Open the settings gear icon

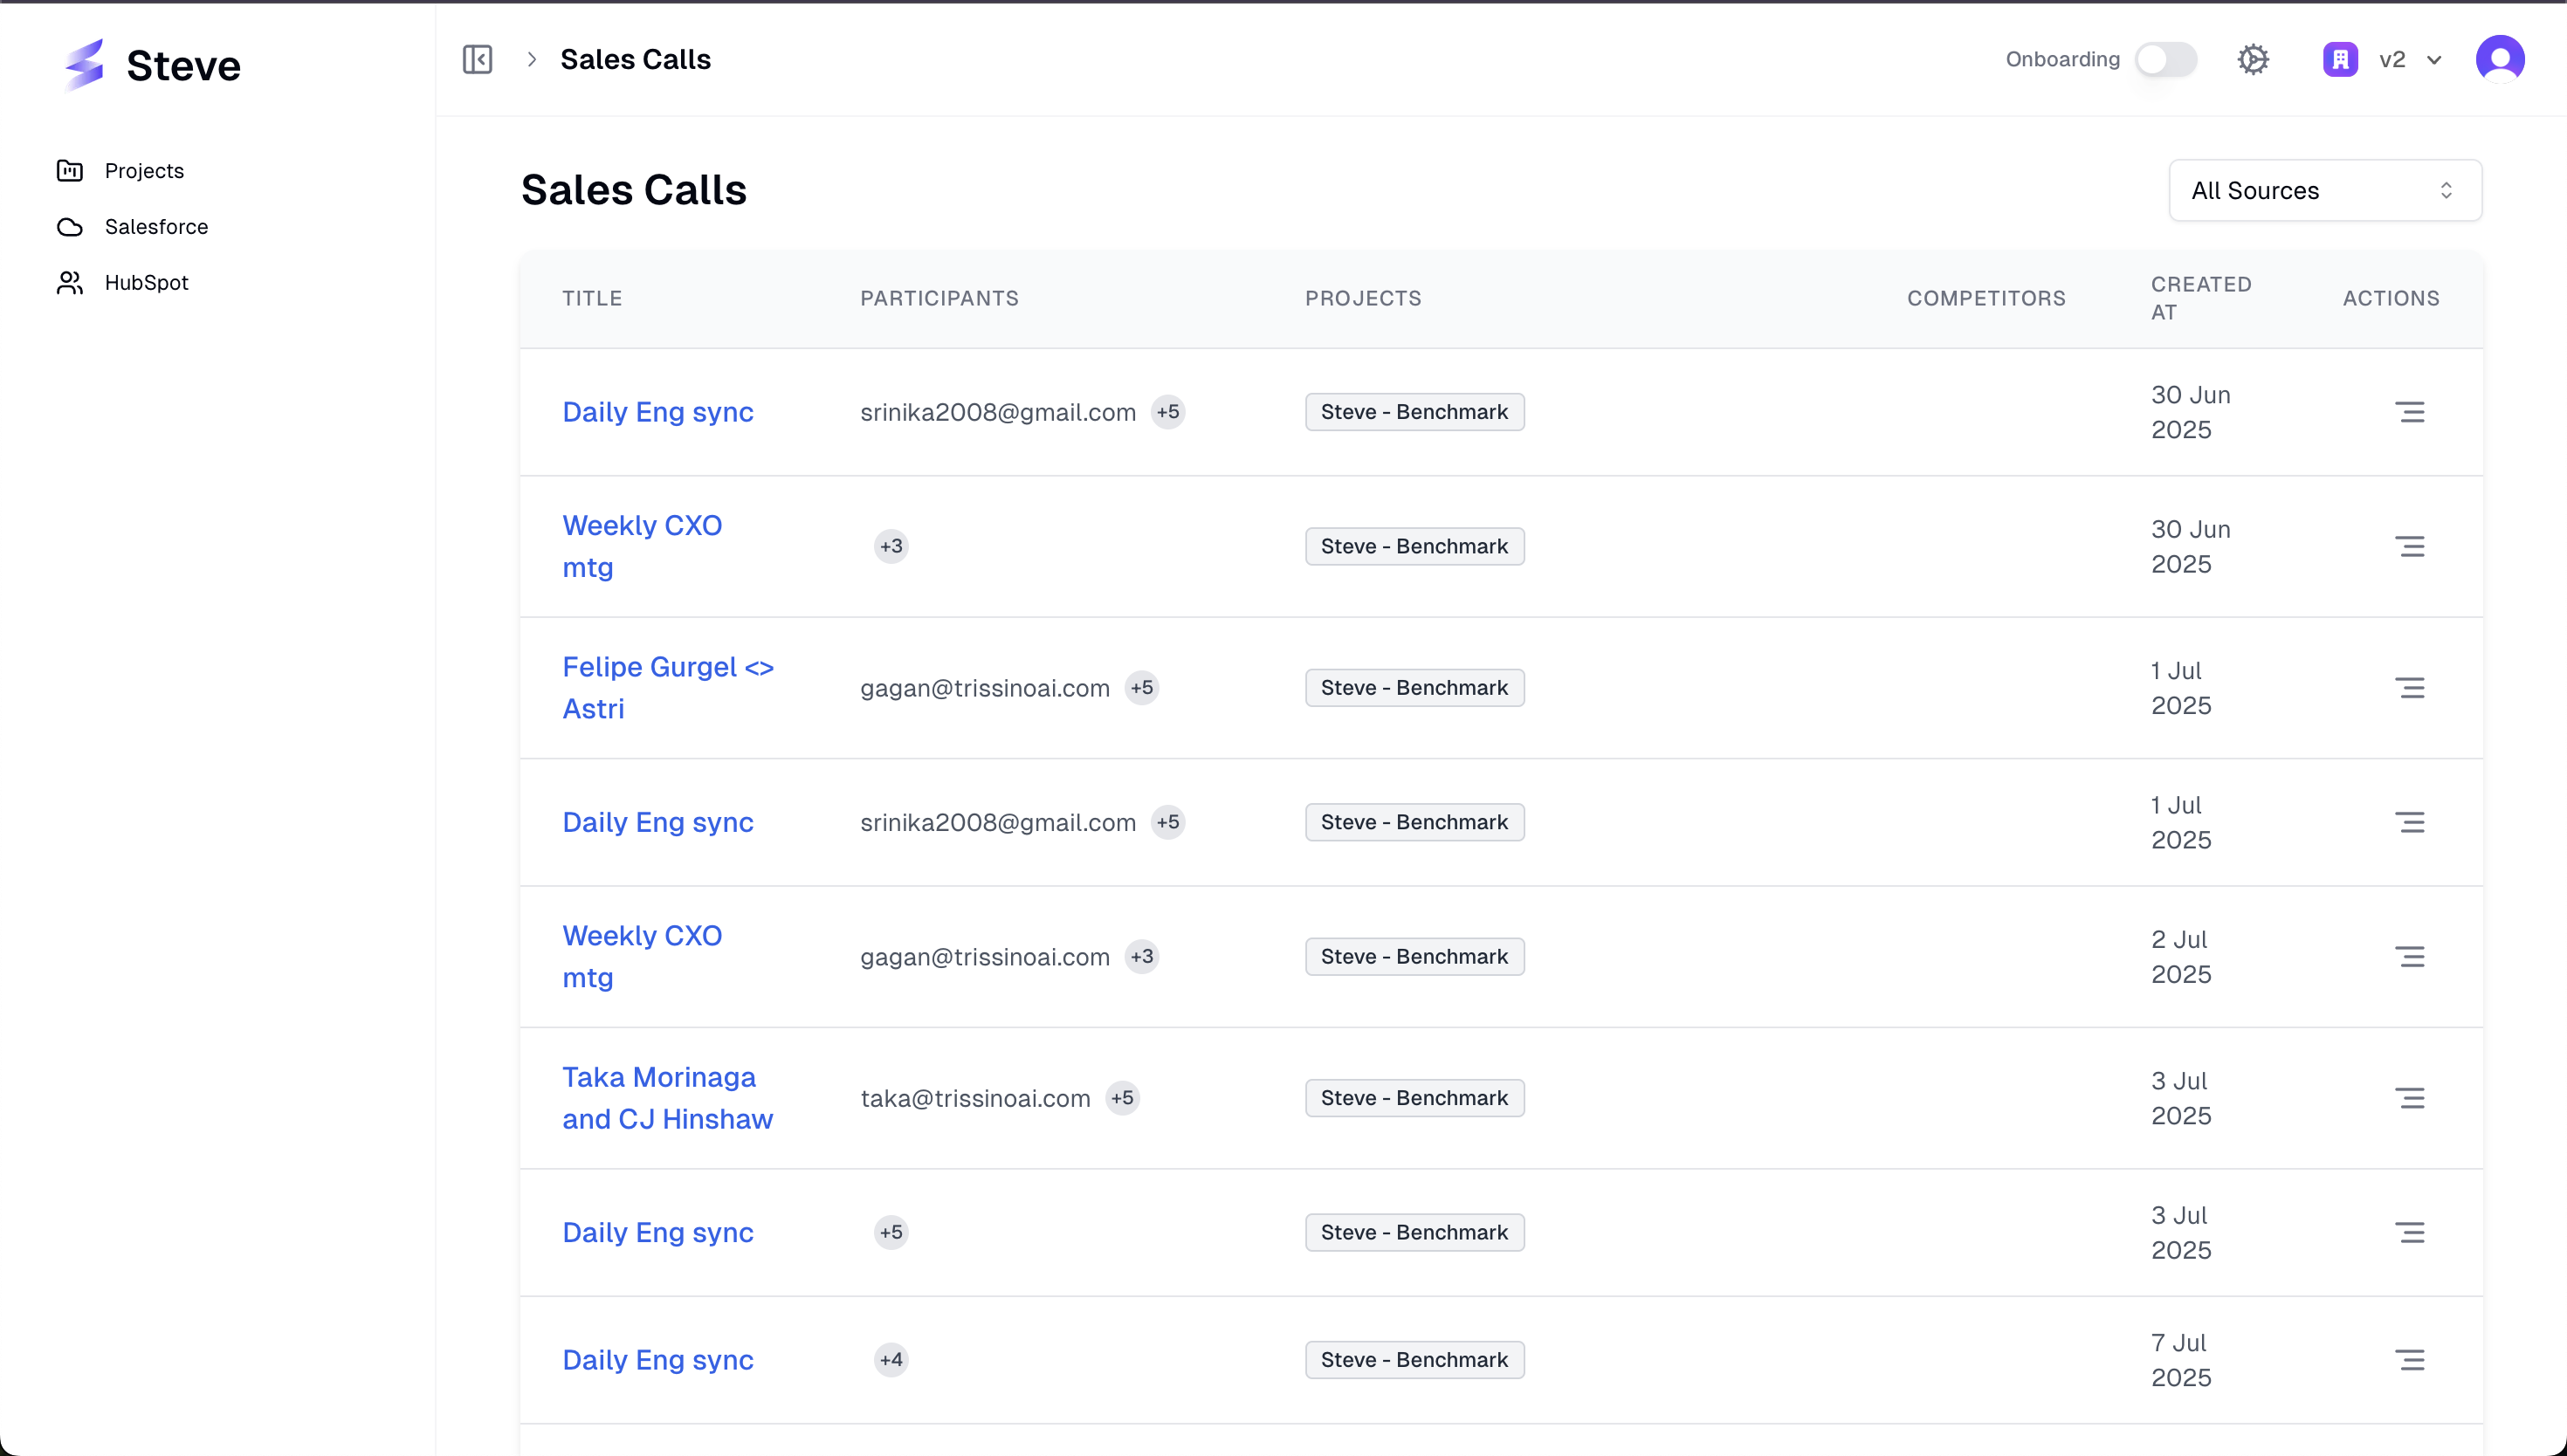coord(2252,59)
